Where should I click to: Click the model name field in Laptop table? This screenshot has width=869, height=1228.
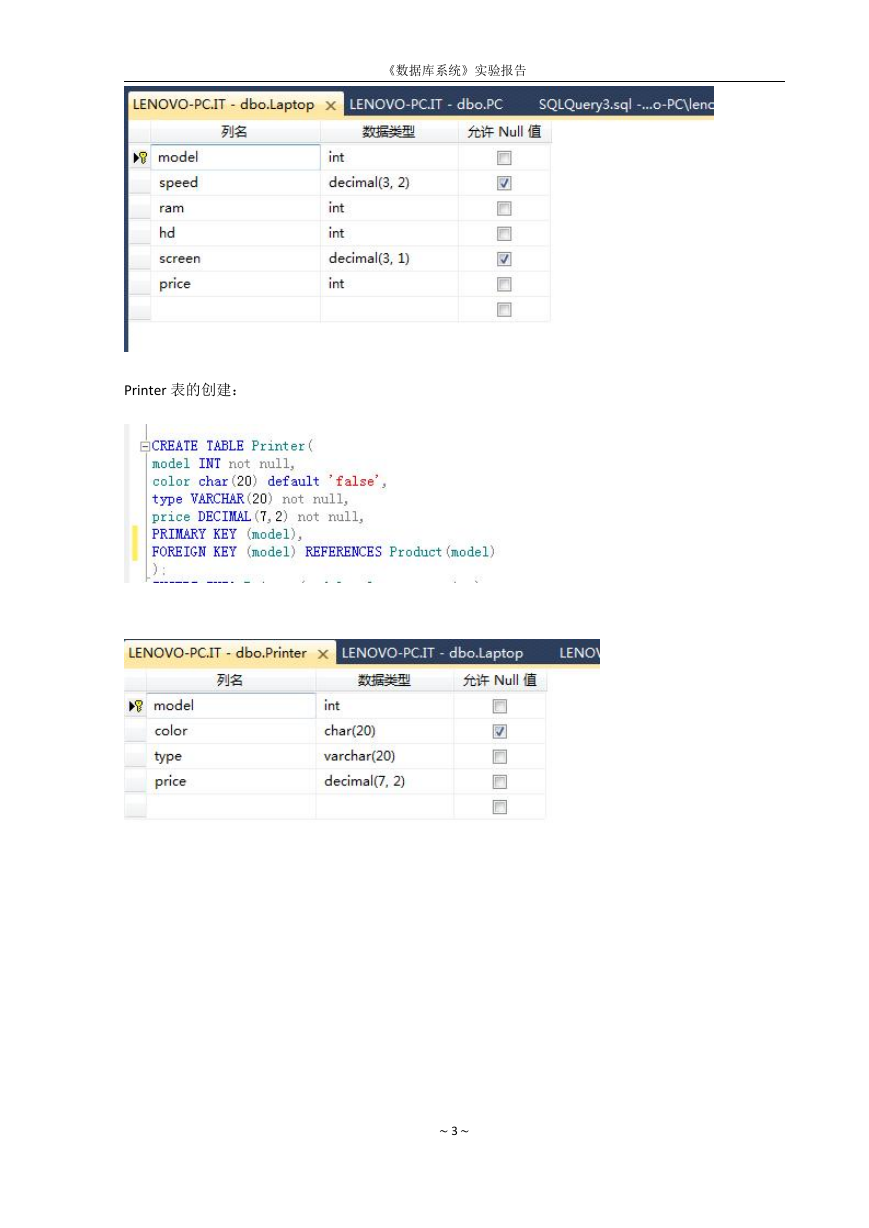(235, 157)
